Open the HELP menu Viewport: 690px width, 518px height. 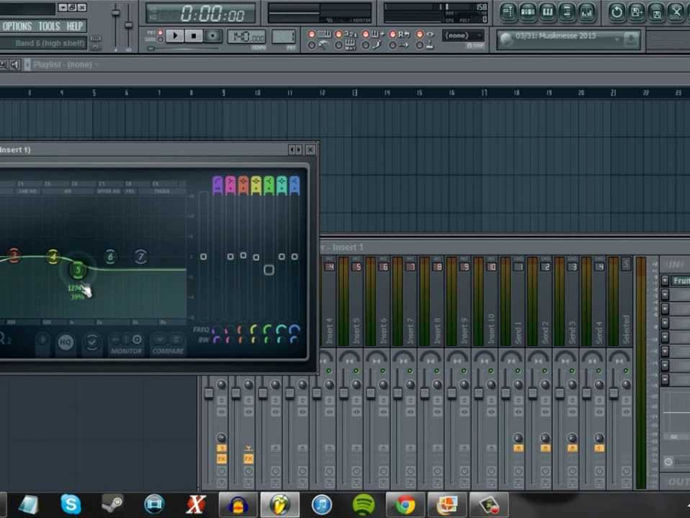pyautogui.click(x=74, y=26)
